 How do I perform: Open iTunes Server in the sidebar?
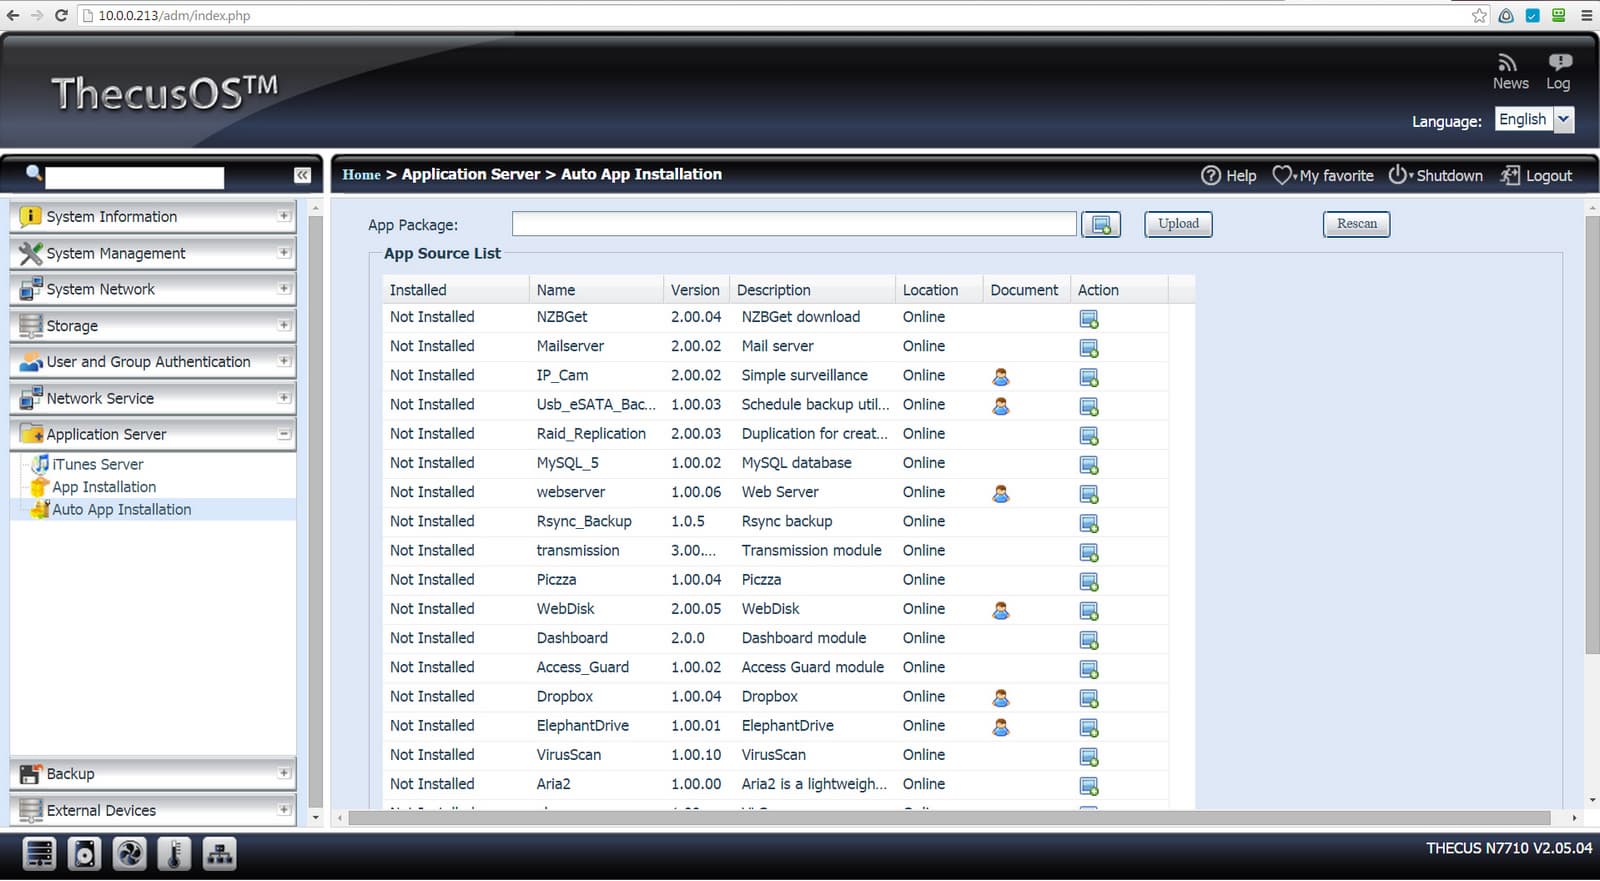(97, 464)
